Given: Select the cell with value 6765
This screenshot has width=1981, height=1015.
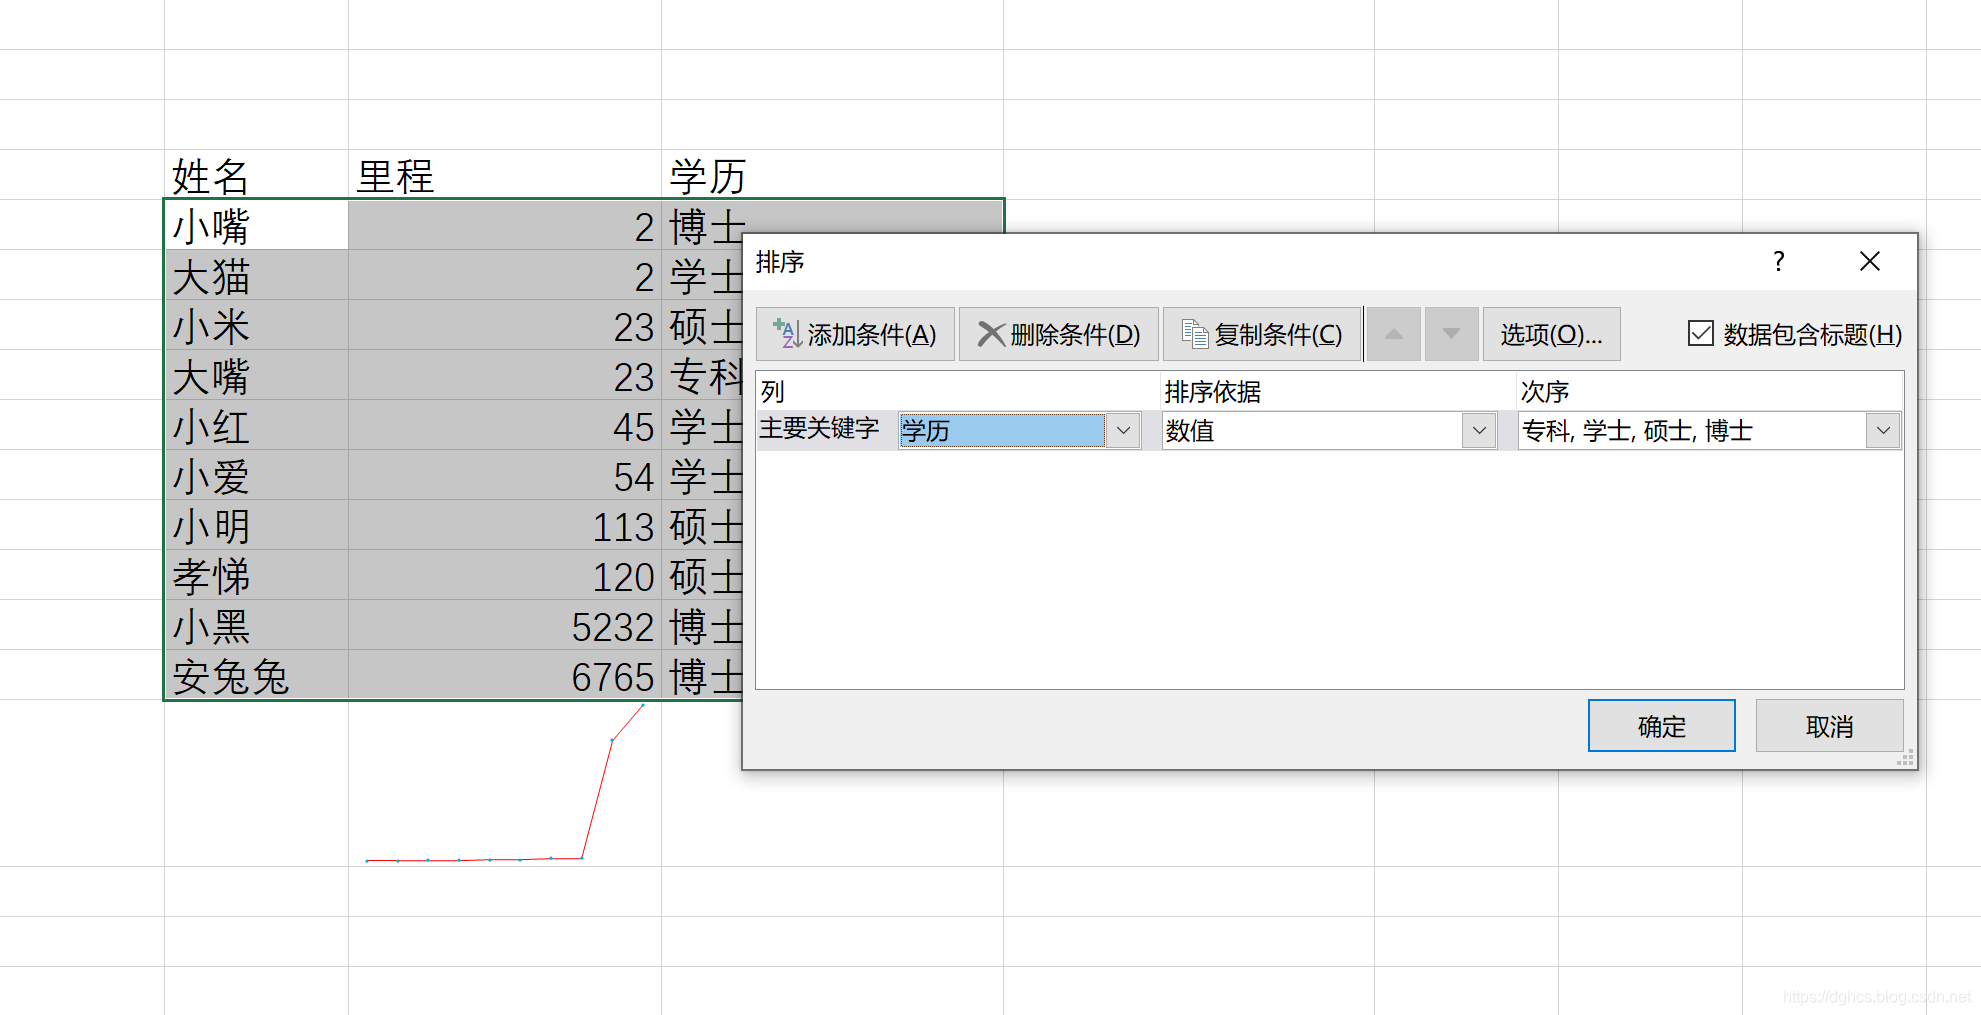Looking at the screenshot, I should pyautogui.click(x=504, y=675).
